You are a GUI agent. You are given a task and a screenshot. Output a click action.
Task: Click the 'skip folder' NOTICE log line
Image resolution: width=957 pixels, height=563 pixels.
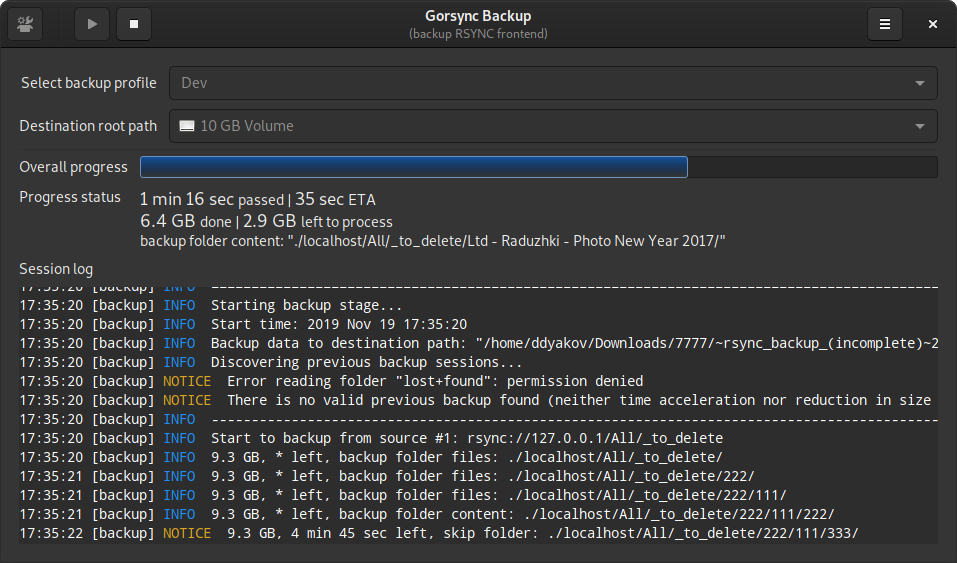pyautogui.click(x=439, y=533)
